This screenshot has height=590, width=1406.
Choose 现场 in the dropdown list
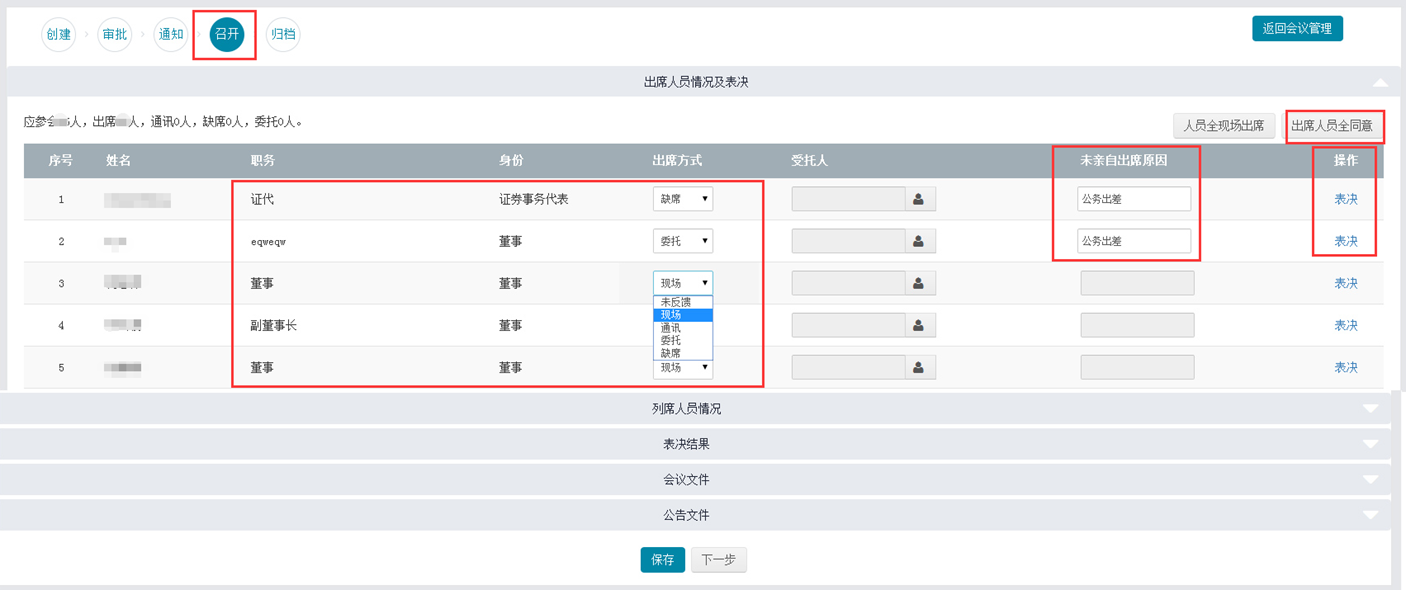[x=683, y=315]
